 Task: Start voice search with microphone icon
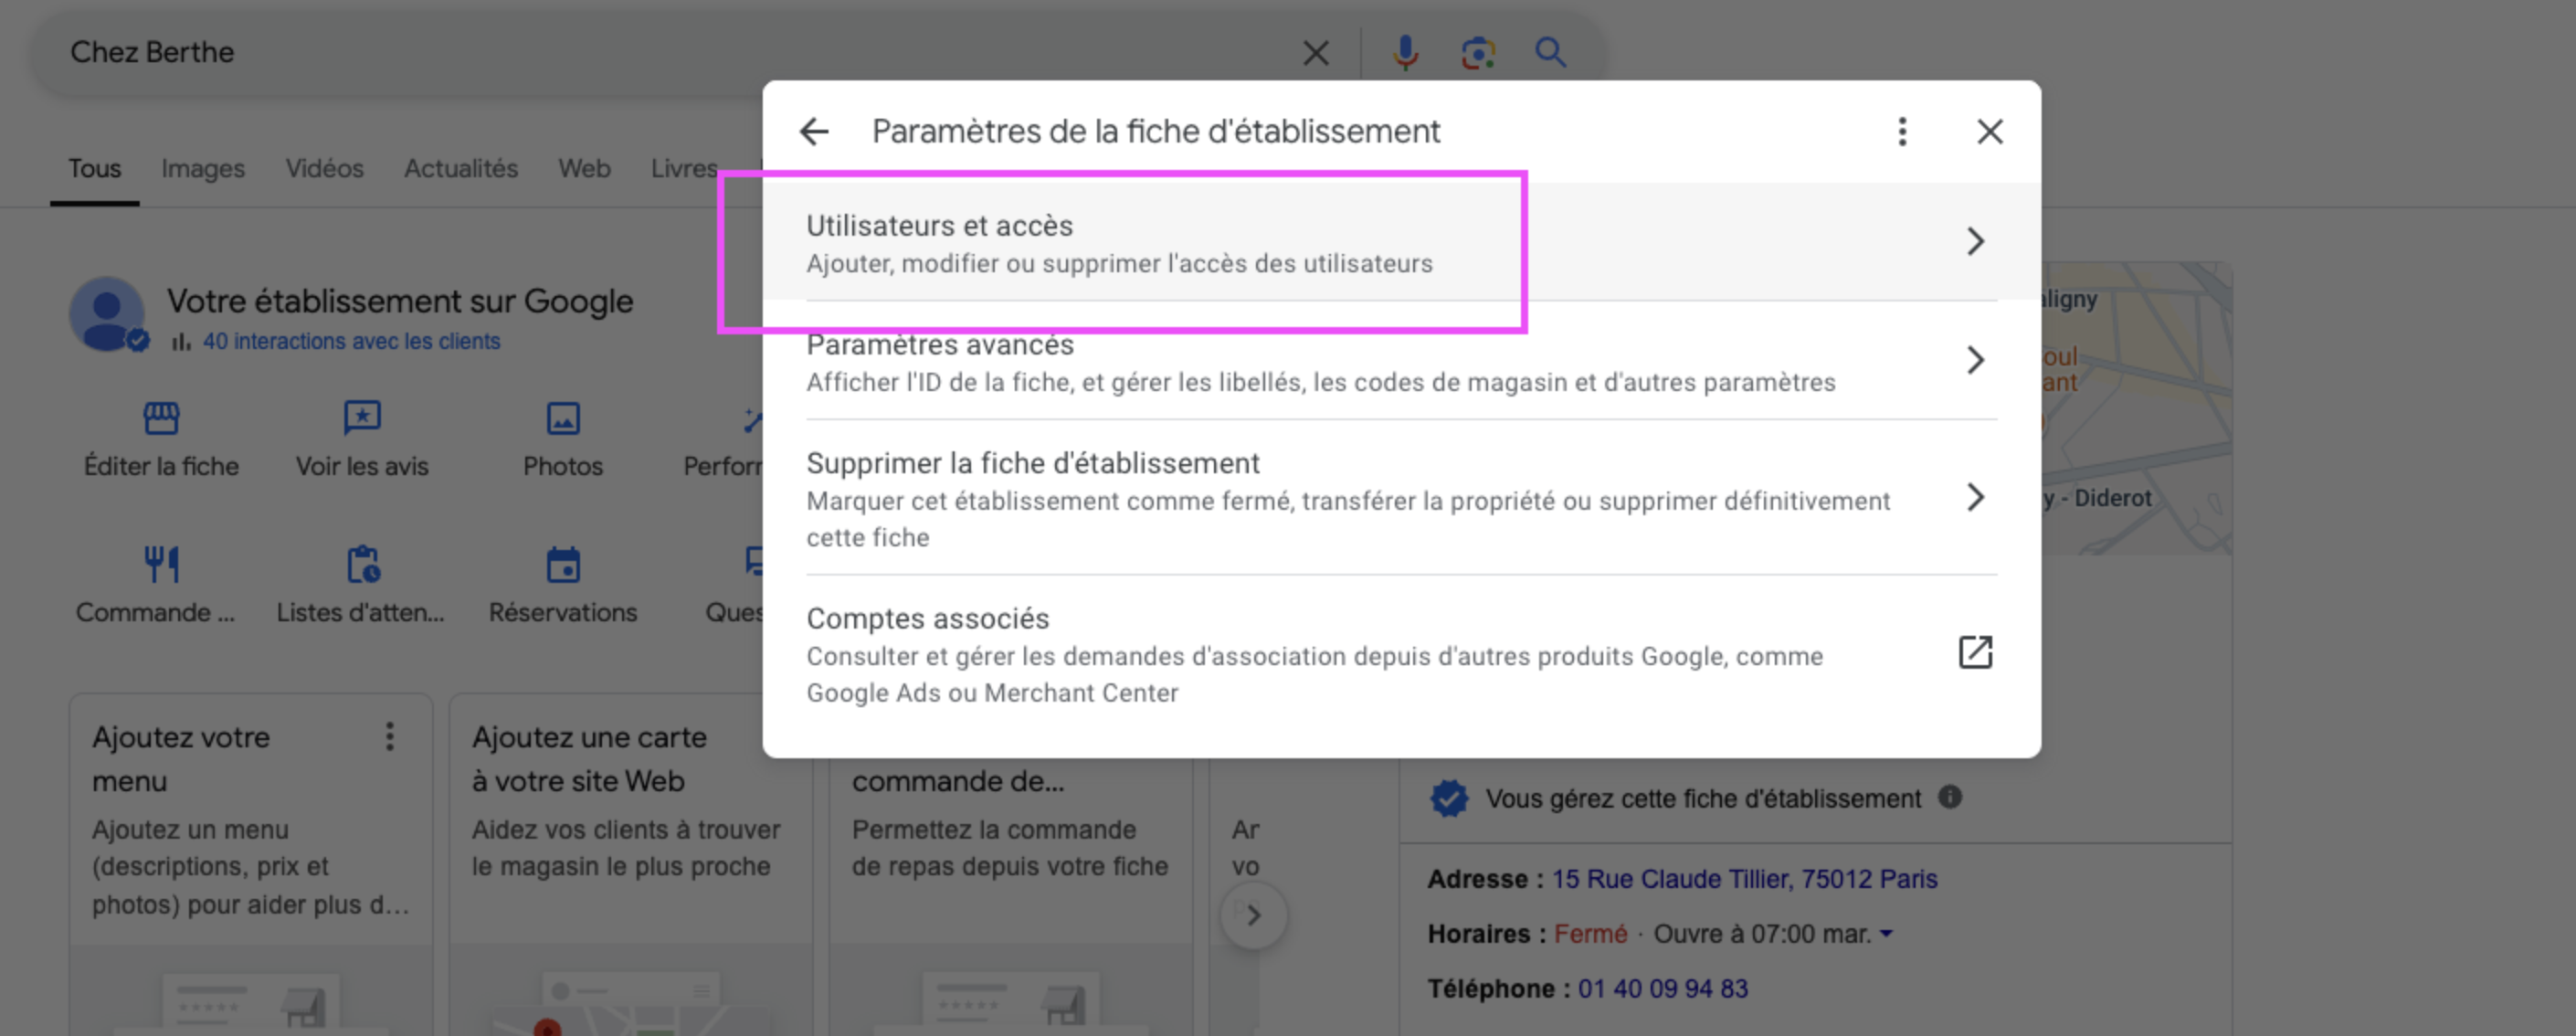[1405, 52]
